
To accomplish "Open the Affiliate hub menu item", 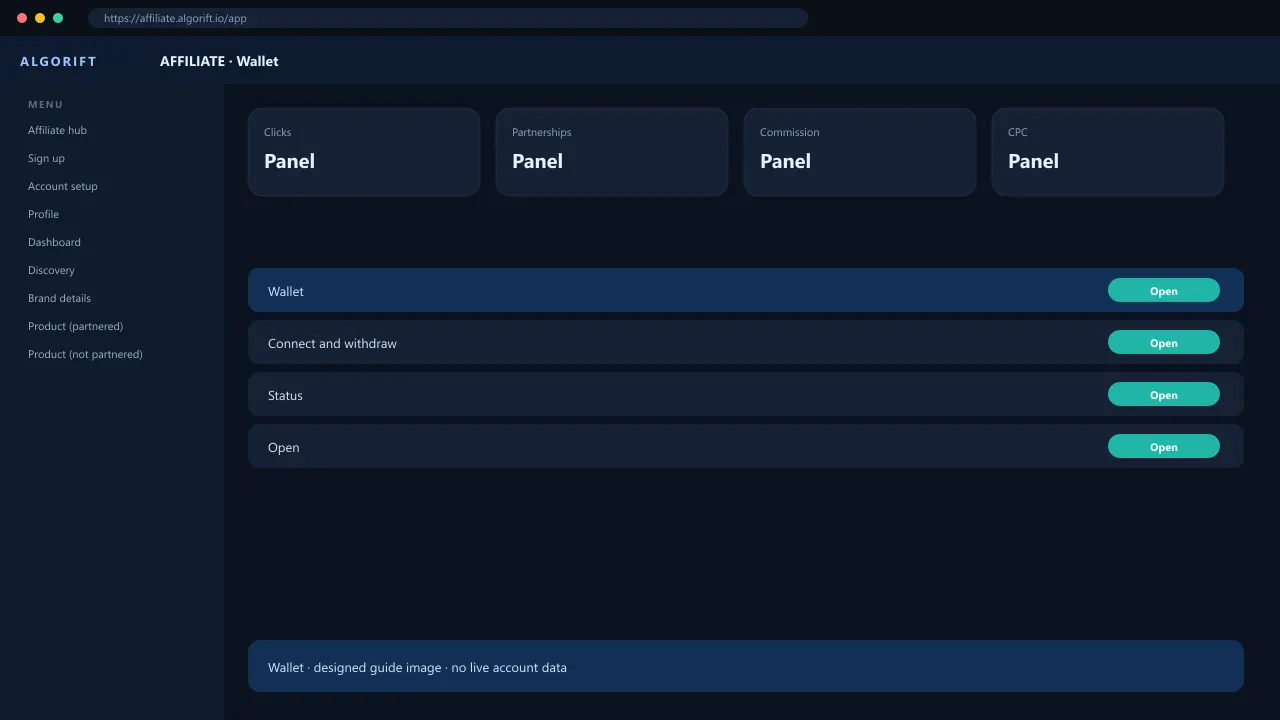I will (x=57, y=130).
